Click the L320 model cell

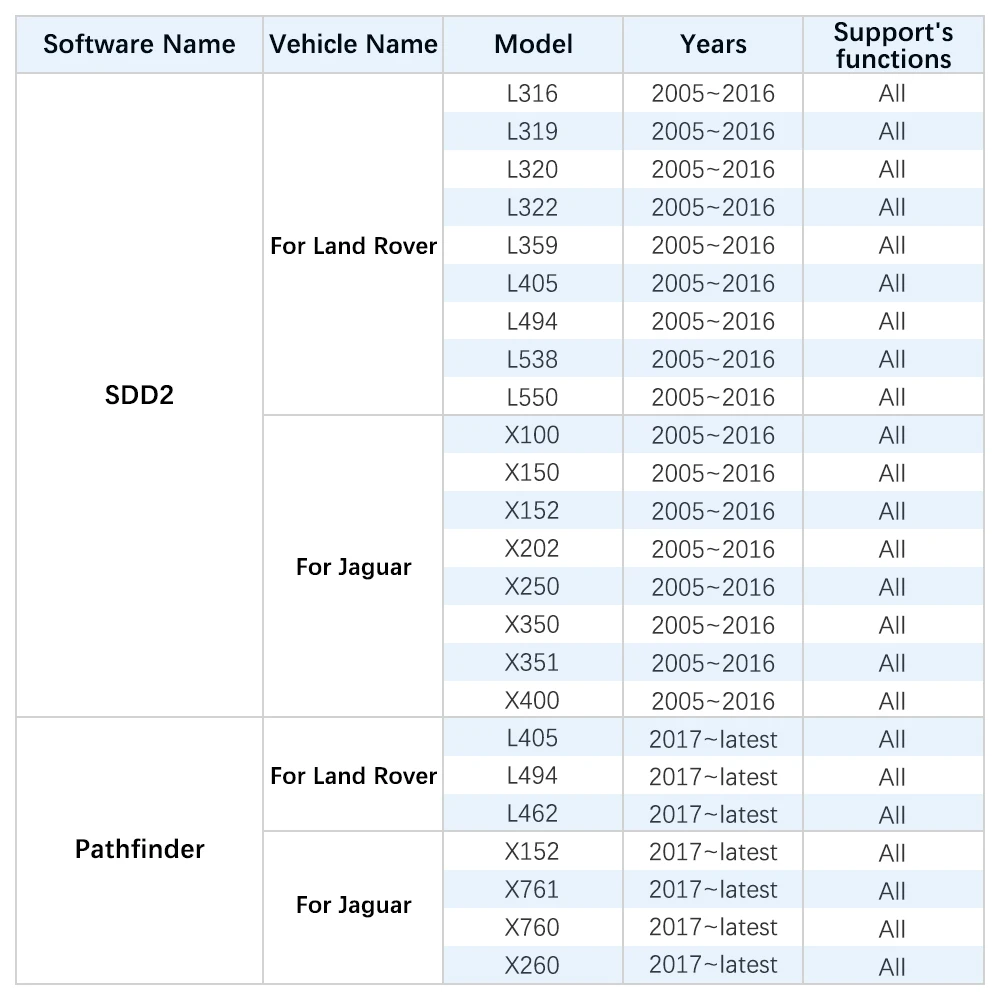[533, 169]
